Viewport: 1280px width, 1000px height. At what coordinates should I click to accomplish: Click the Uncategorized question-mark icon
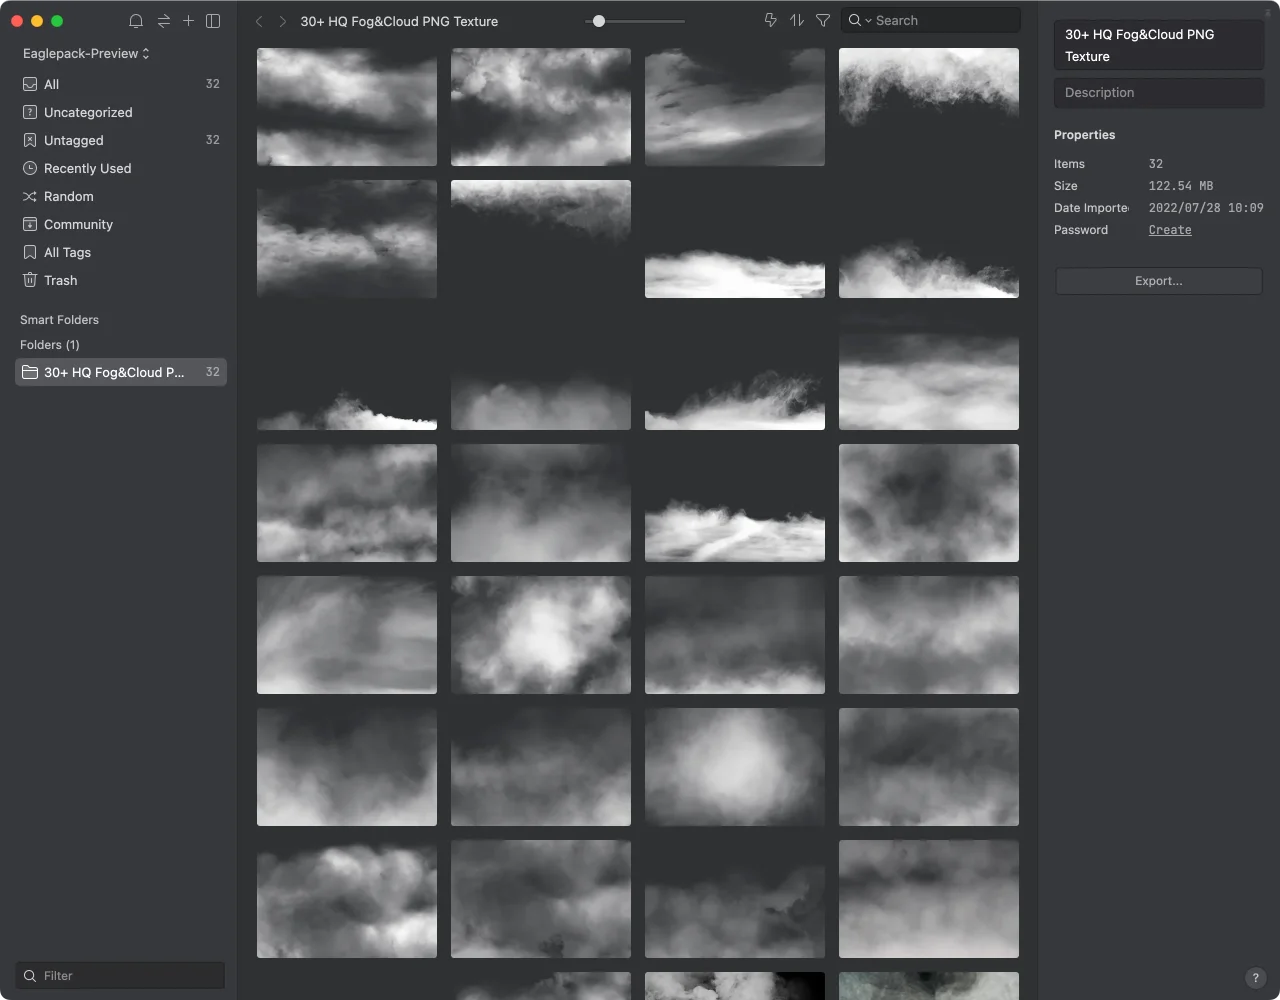(30, 112)
